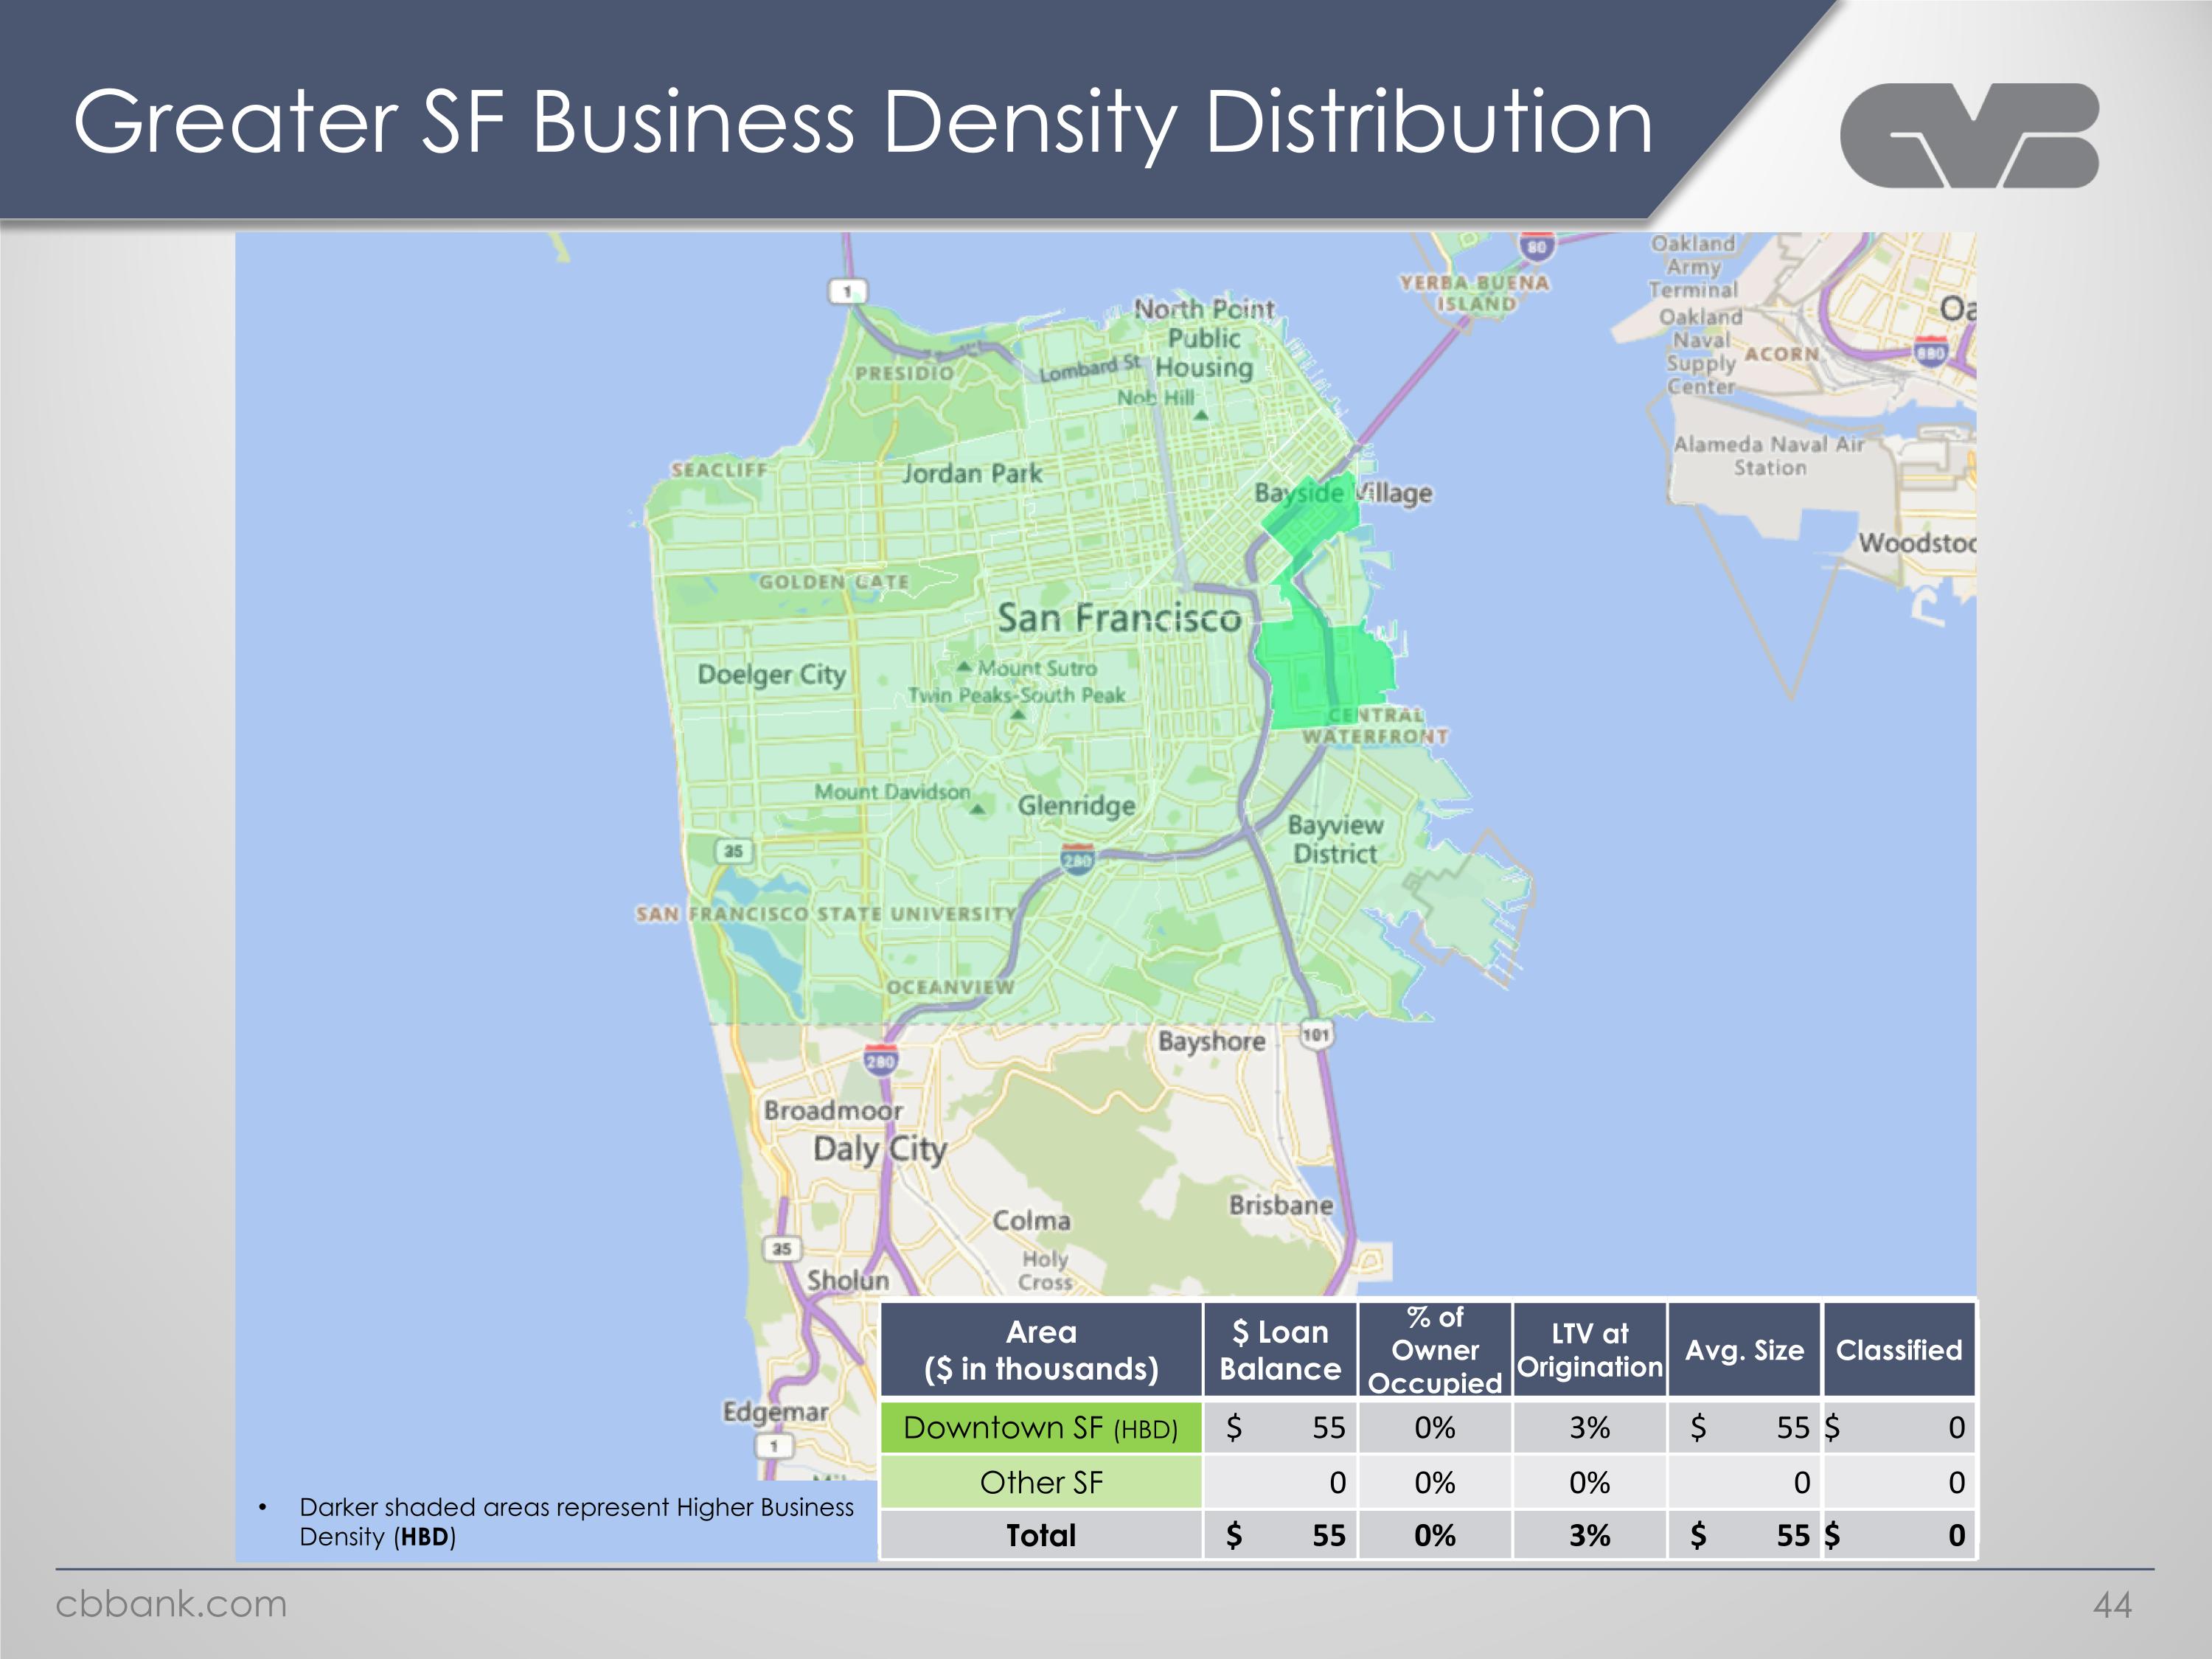Click the Other SF table cell
Image resolution: width=2212 pixels, height=1659 pixels.
coord(1040,1482)
